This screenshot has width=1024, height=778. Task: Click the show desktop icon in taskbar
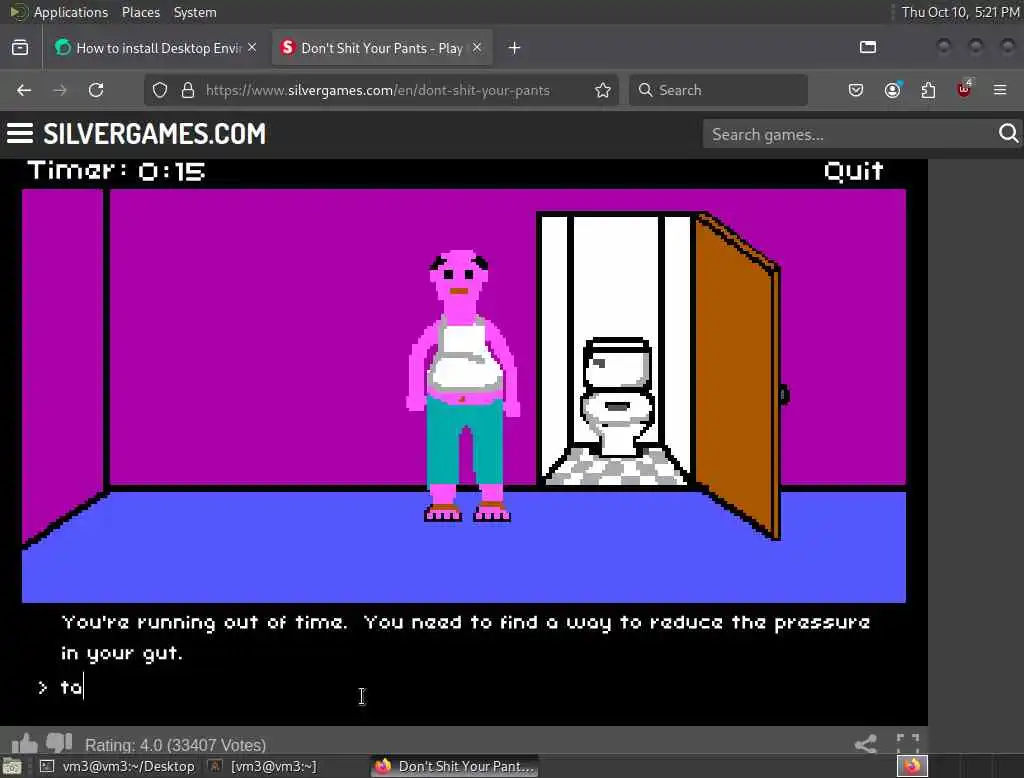coord(11,766)
